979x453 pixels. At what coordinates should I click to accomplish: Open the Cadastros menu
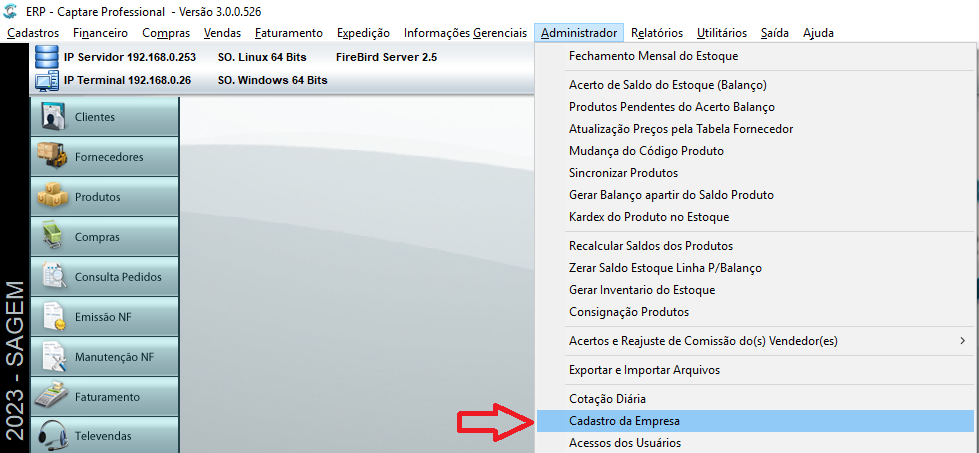point(32,33)
